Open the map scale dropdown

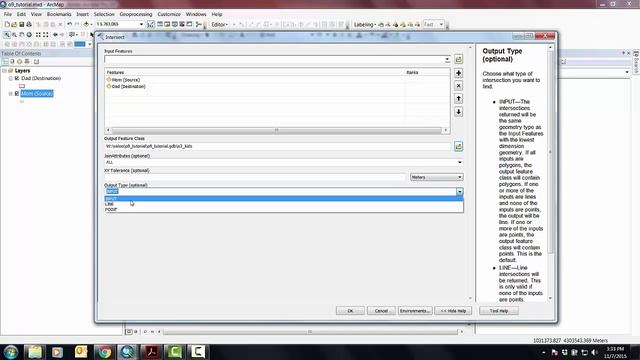(142, 24)
